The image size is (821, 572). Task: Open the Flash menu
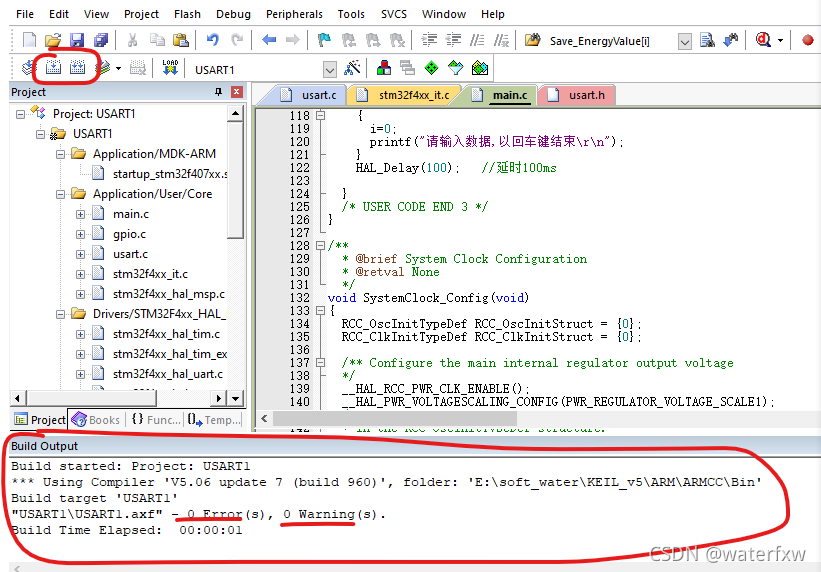187,14
